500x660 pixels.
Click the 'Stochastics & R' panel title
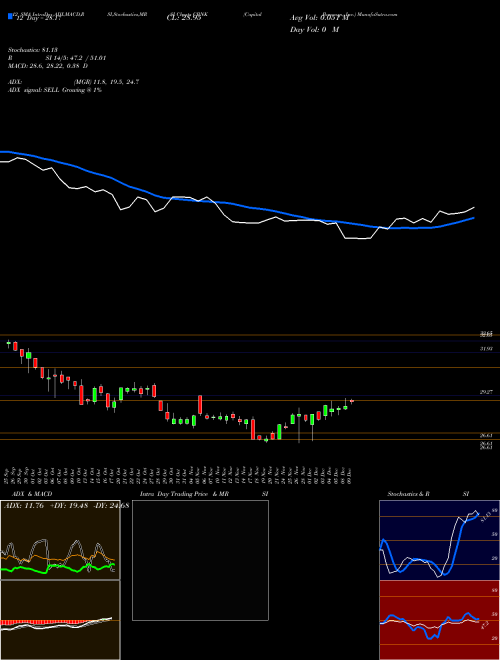[x=409, y=494]
